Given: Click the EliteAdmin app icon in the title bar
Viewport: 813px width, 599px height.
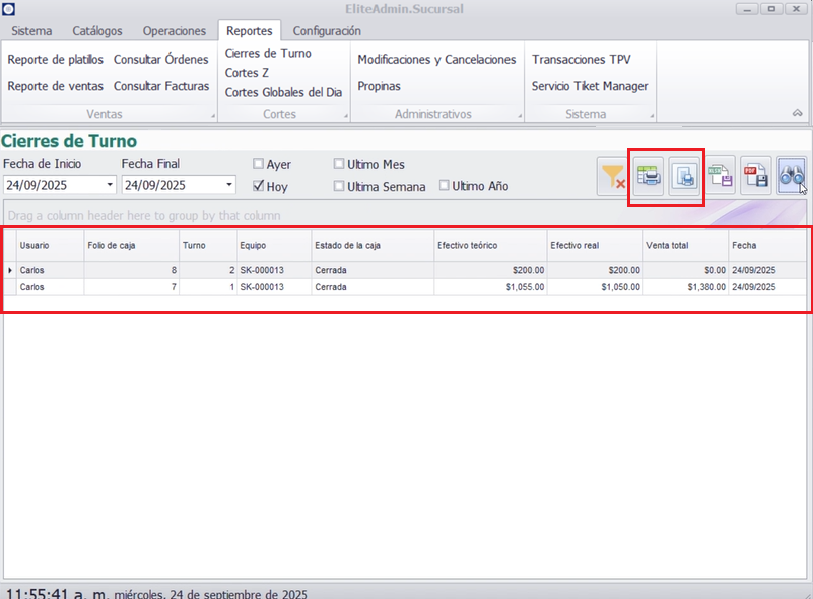Looking at the screenshot, I should click(9, 9).
